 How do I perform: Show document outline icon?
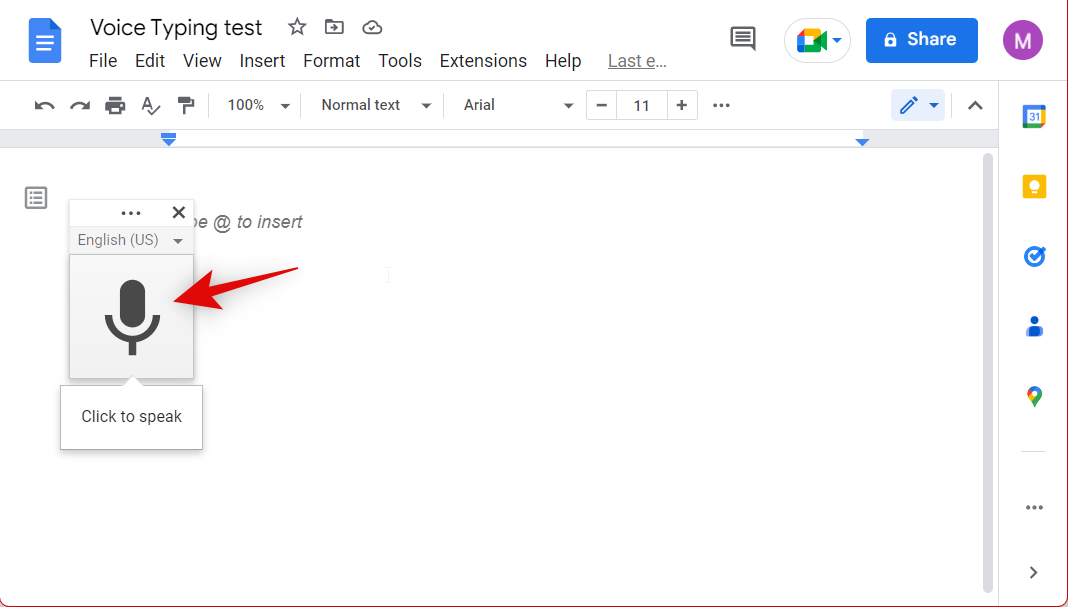pyautogui.click(x=36, y=198)
